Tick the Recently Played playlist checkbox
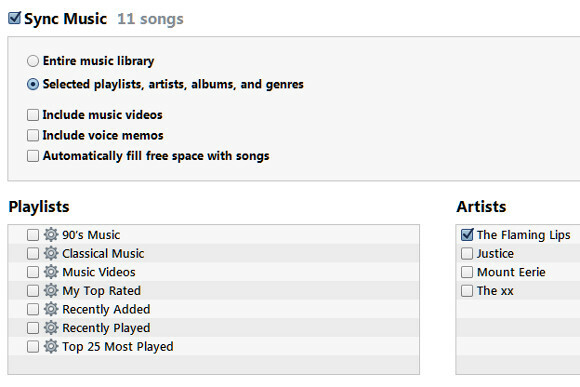This screenshot has height=387, width=580. click(x=33, y=328)
